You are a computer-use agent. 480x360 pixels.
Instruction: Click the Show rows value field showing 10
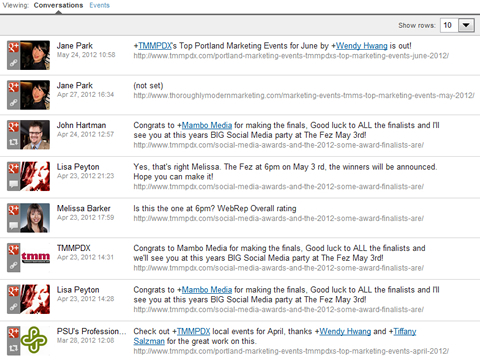449,25
